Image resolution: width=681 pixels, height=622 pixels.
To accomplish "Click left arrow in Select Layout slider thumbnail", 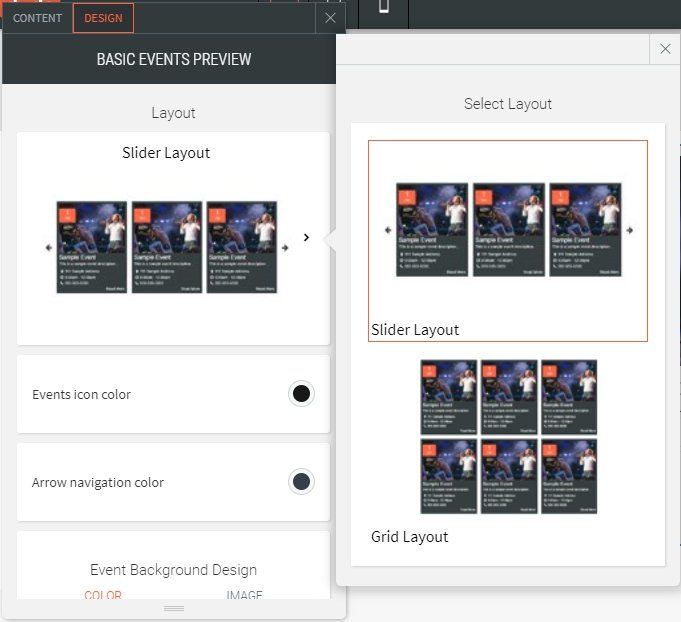I will 388,230.
